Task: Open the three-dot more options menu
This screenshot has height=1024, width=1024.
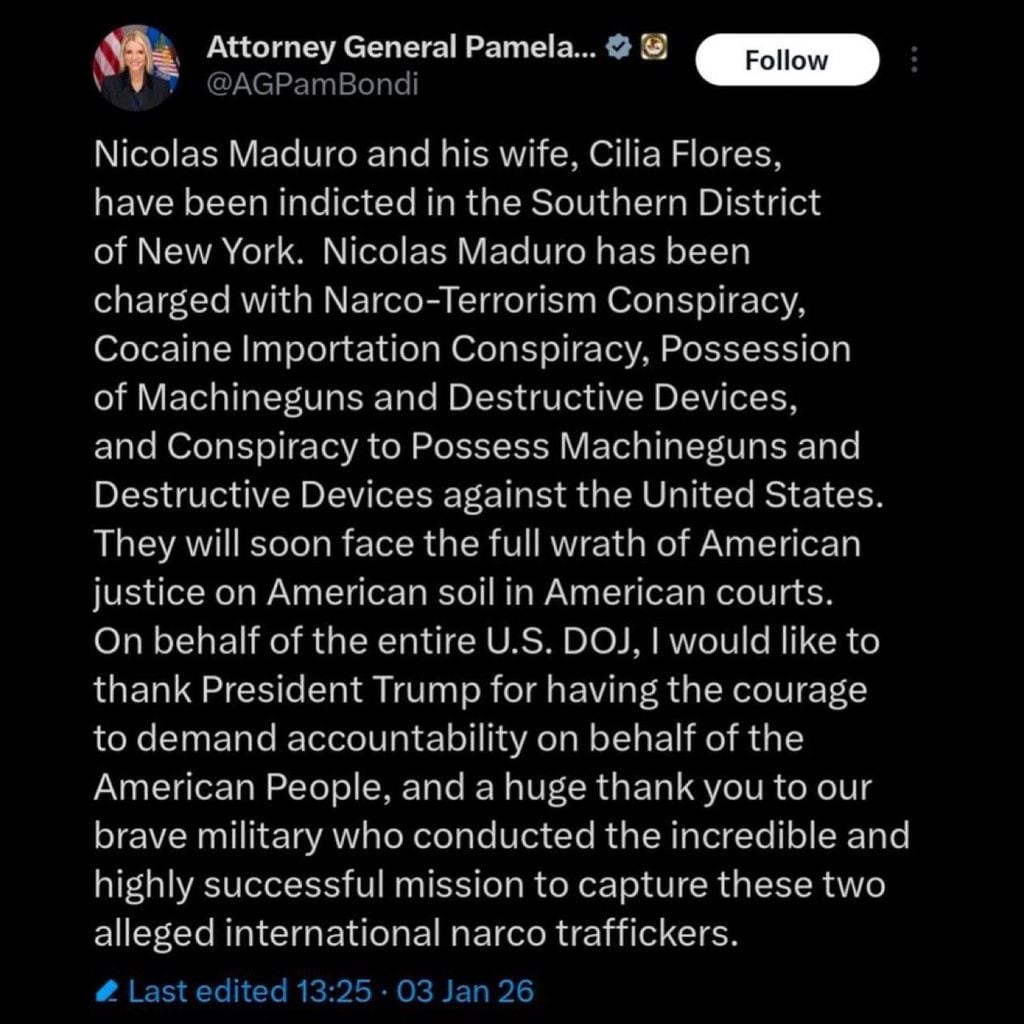Action: coord(915,60)
